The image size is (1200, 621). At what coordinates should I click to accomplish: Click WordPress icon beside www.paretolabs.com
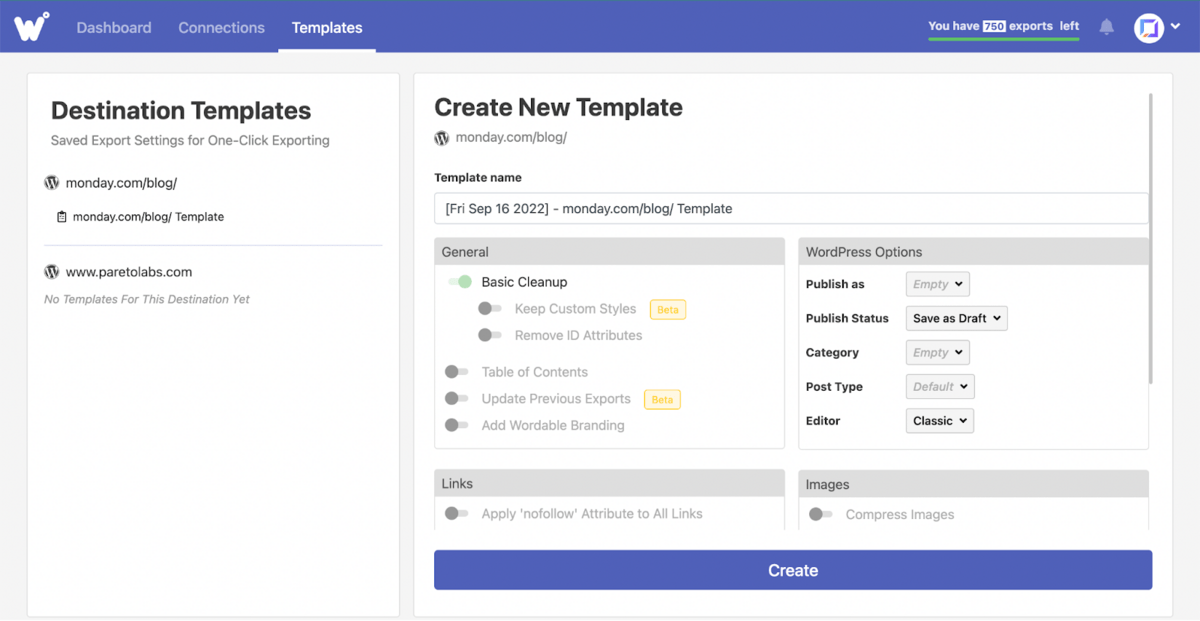click(52, 272)
